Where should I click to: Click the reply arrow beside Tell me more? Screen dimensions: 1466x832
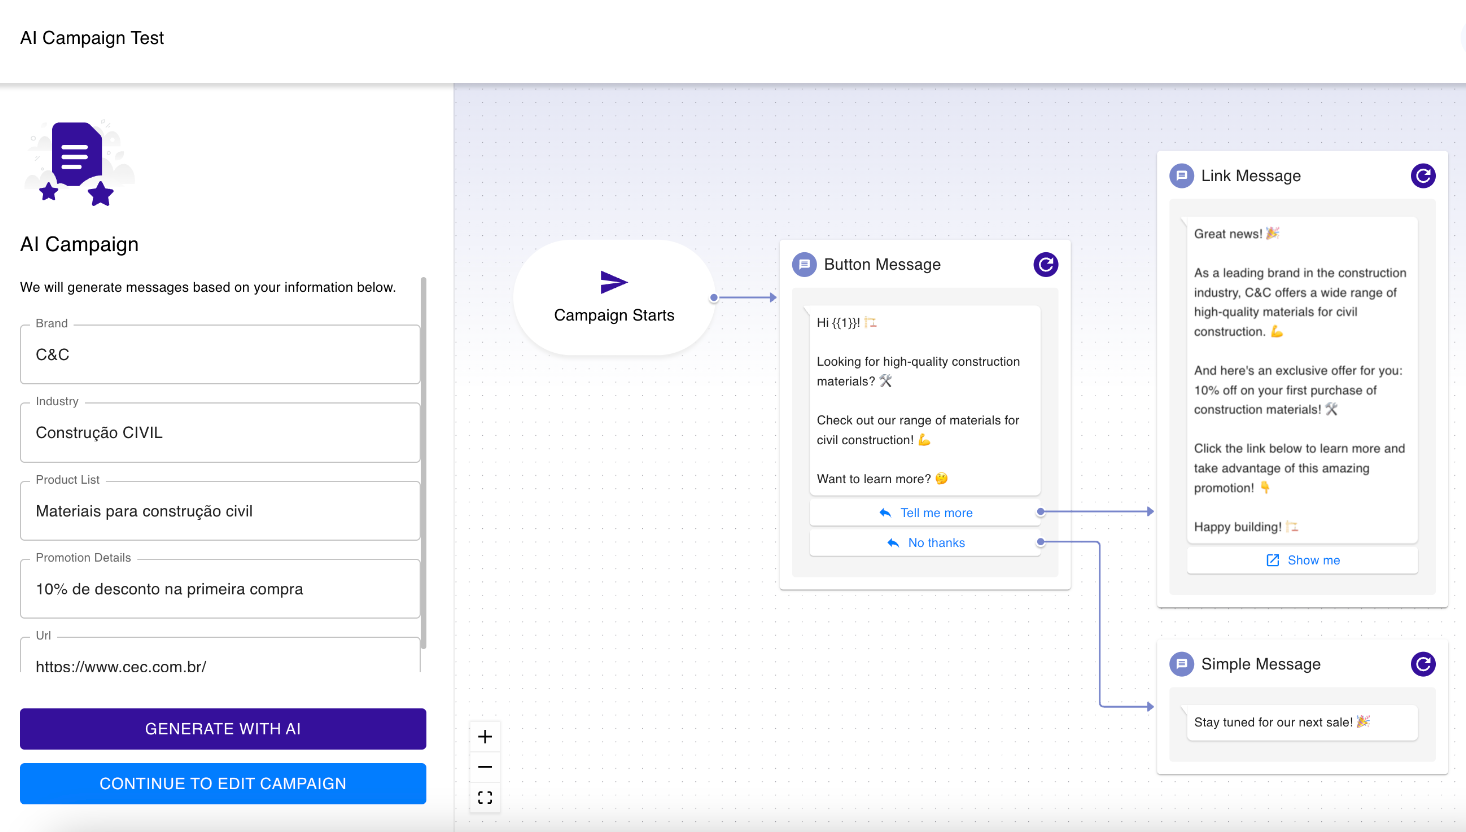885,513
